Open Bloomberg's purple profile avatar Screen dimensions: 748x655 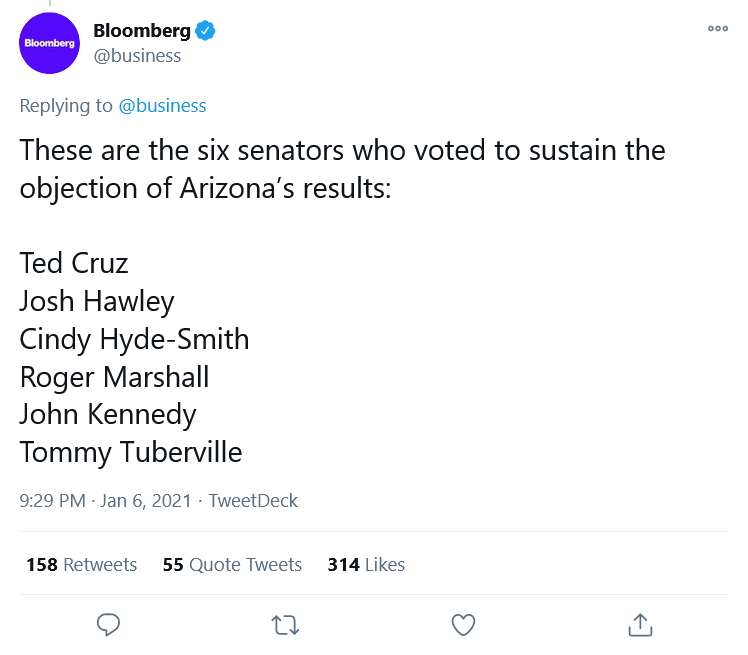pos(49,43)
